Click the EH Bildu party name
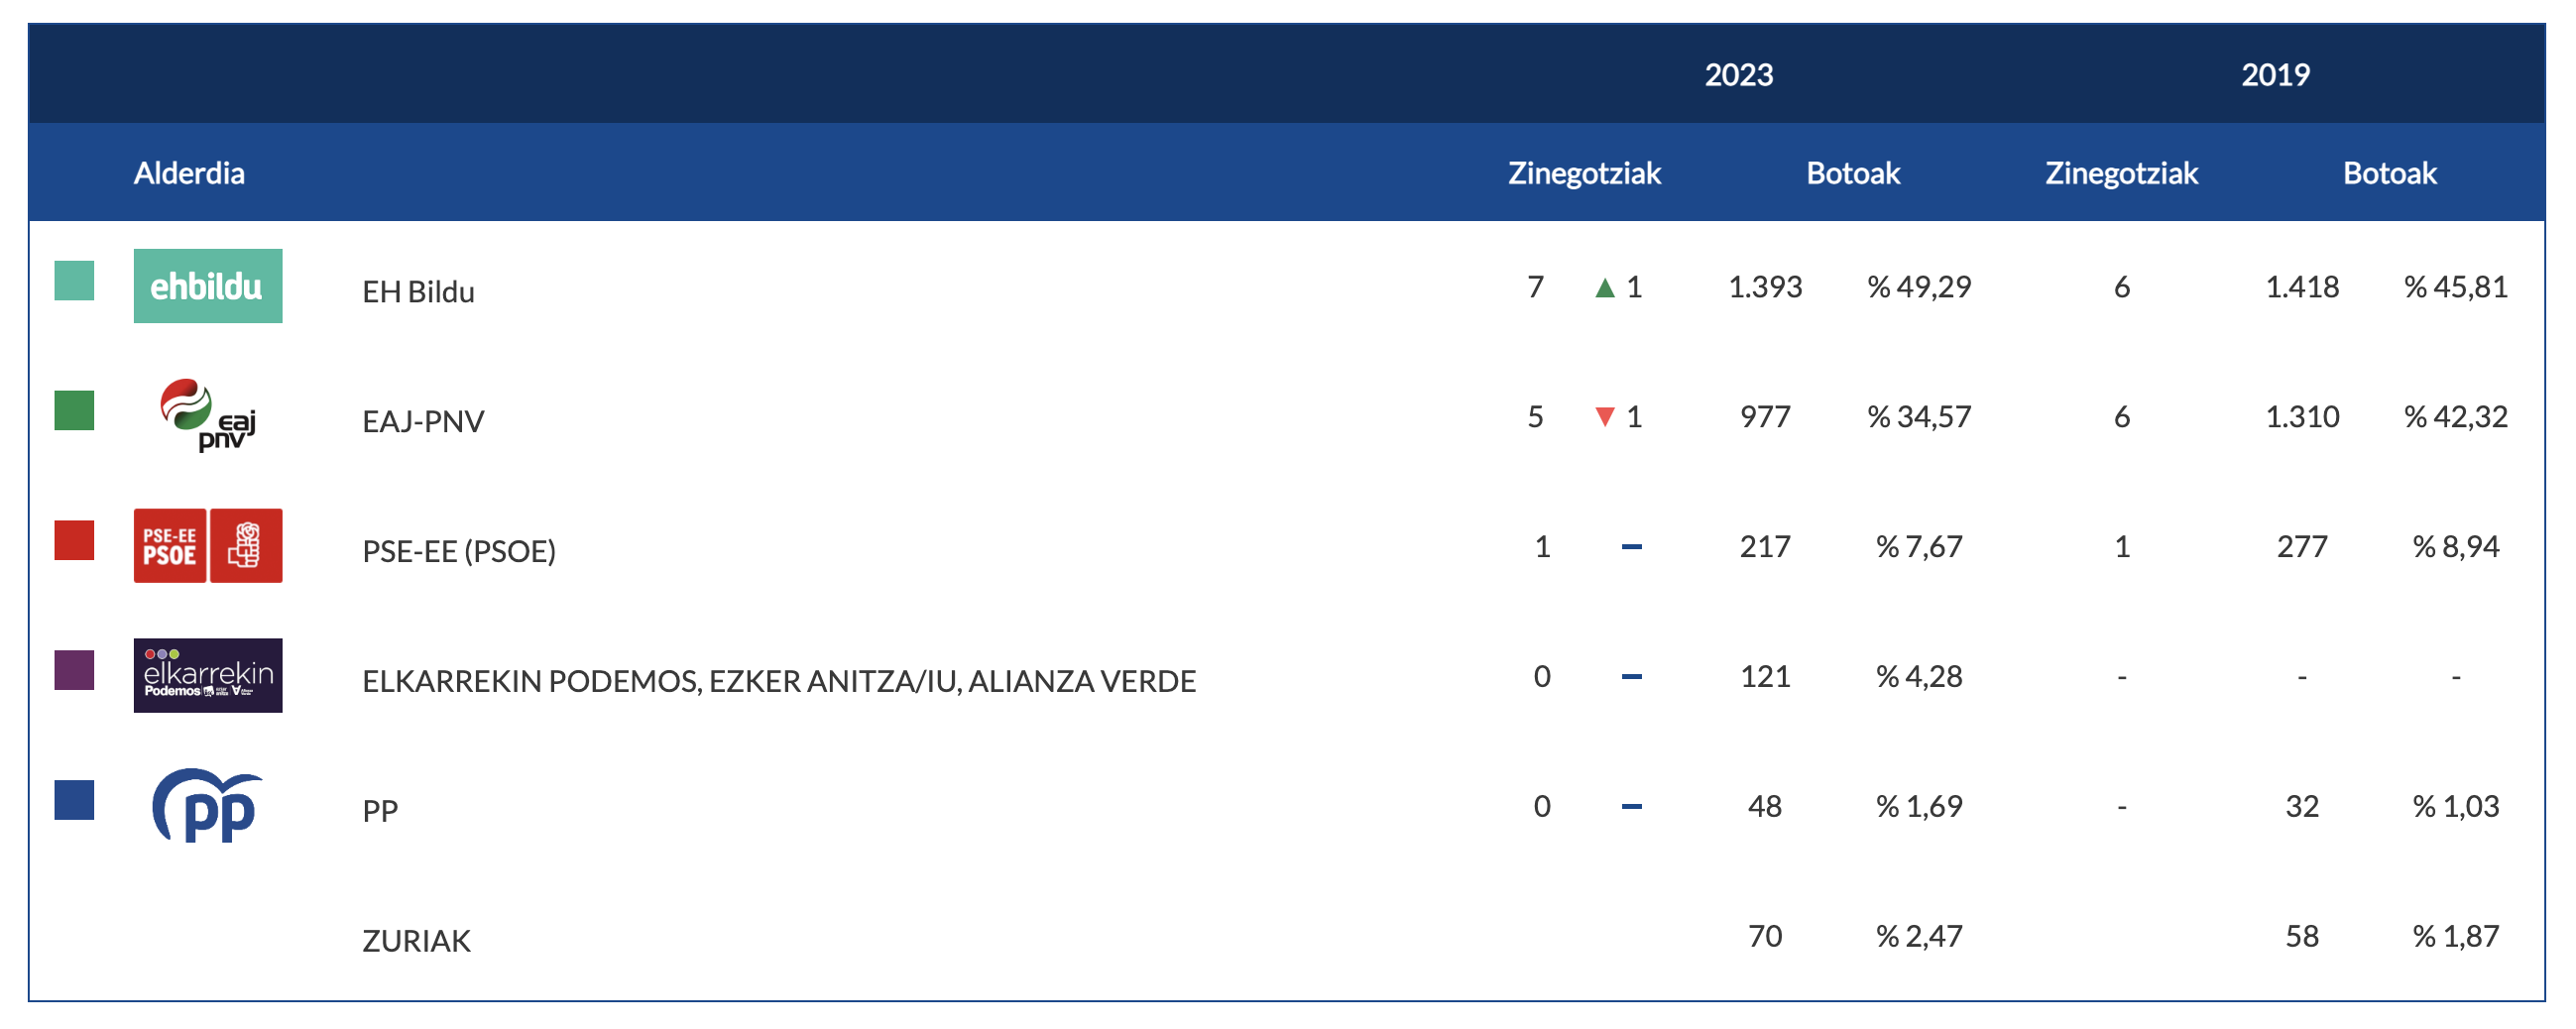 click(x=418, y=292)
